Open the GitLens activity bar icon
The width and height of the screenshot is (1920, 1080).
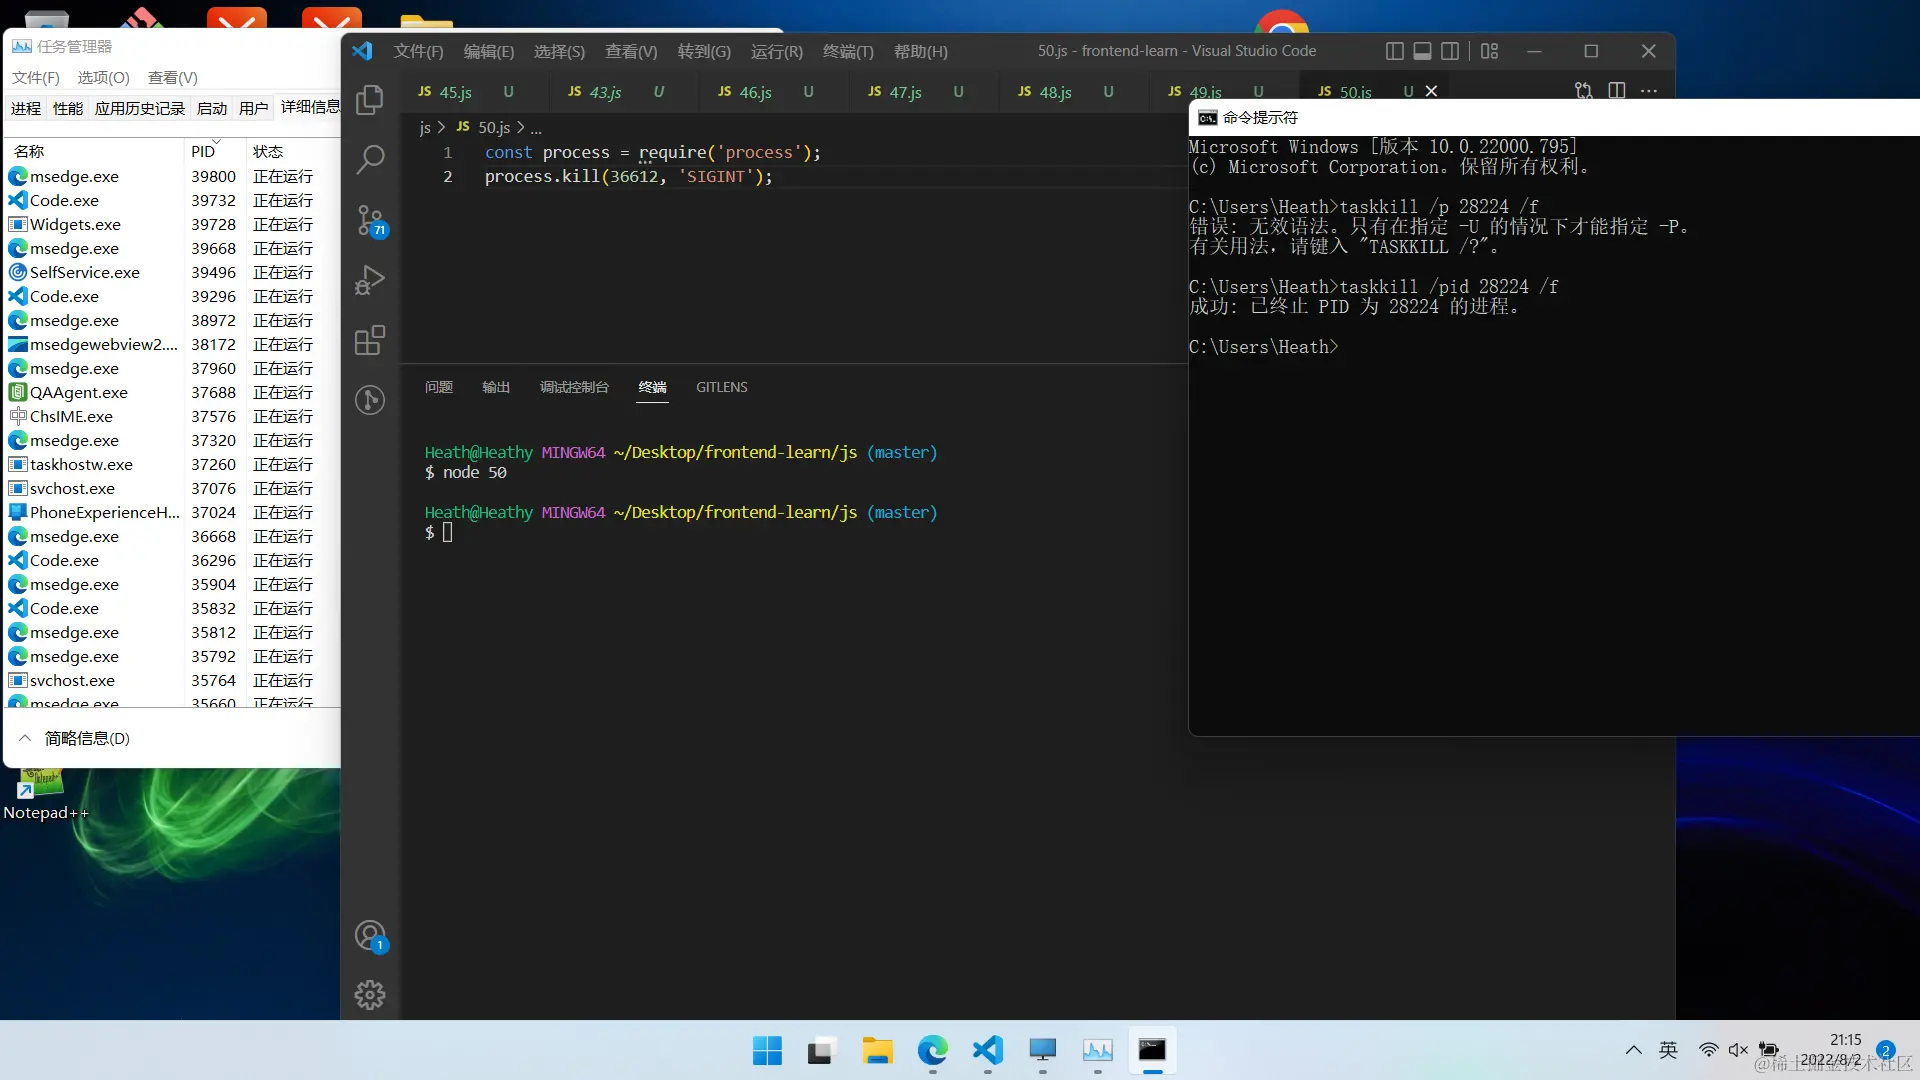pyautogui.click(x=370, y=400)
